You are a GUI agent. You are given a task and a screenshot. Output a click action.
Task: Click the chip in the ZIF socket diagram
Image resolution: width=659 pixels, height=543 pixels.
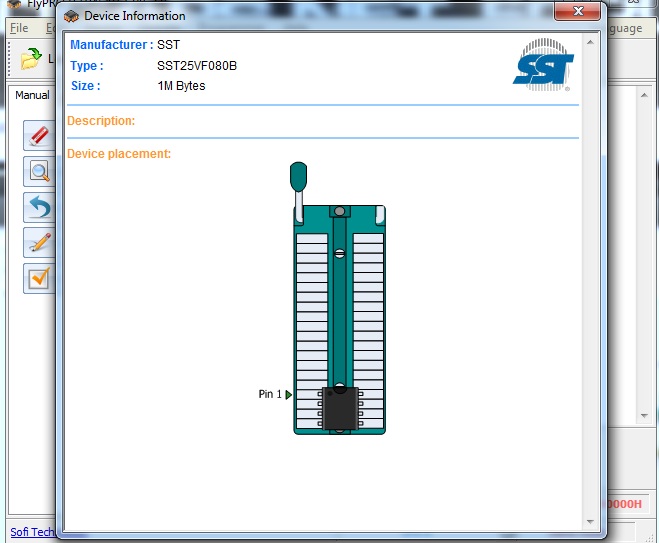[x=340, y=409]
